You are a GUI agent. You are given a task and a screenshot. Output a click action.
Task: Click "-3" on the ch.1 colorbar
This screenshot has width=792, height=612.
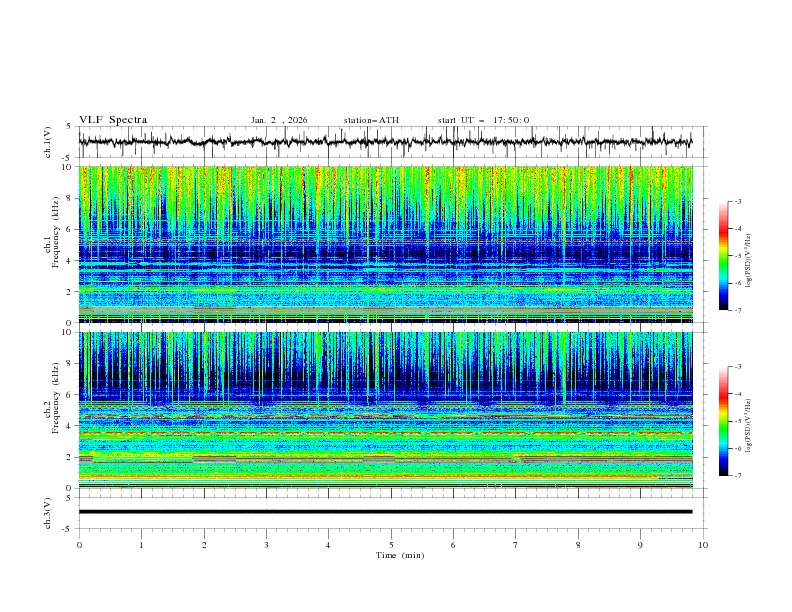pyautogui.click(x=737, y=201)
